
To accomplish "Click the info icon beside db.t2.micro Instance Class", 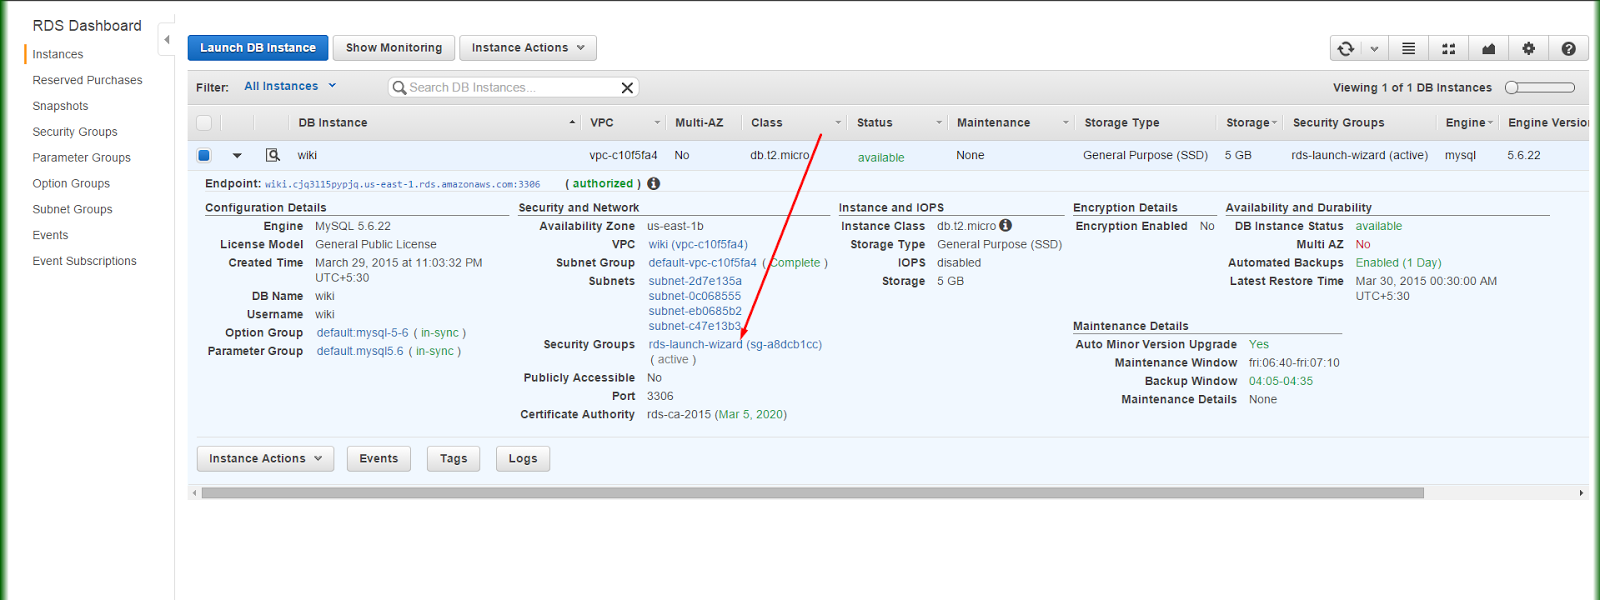I will [1006, 226].
